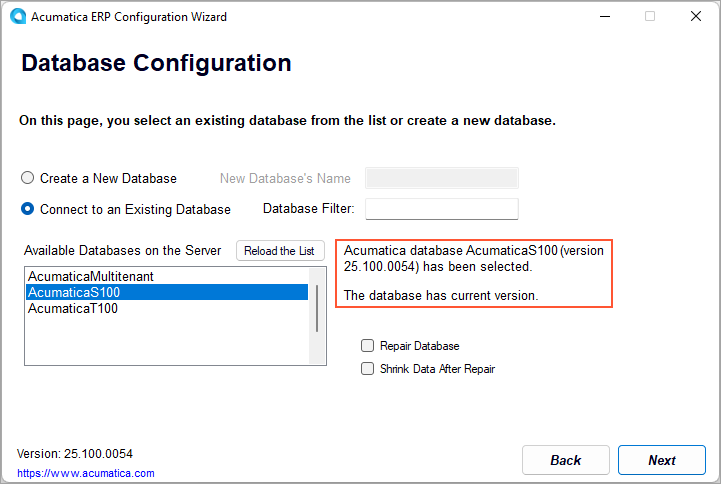
Task: Click the database list scrollbar
Action: tap(317, 308)
